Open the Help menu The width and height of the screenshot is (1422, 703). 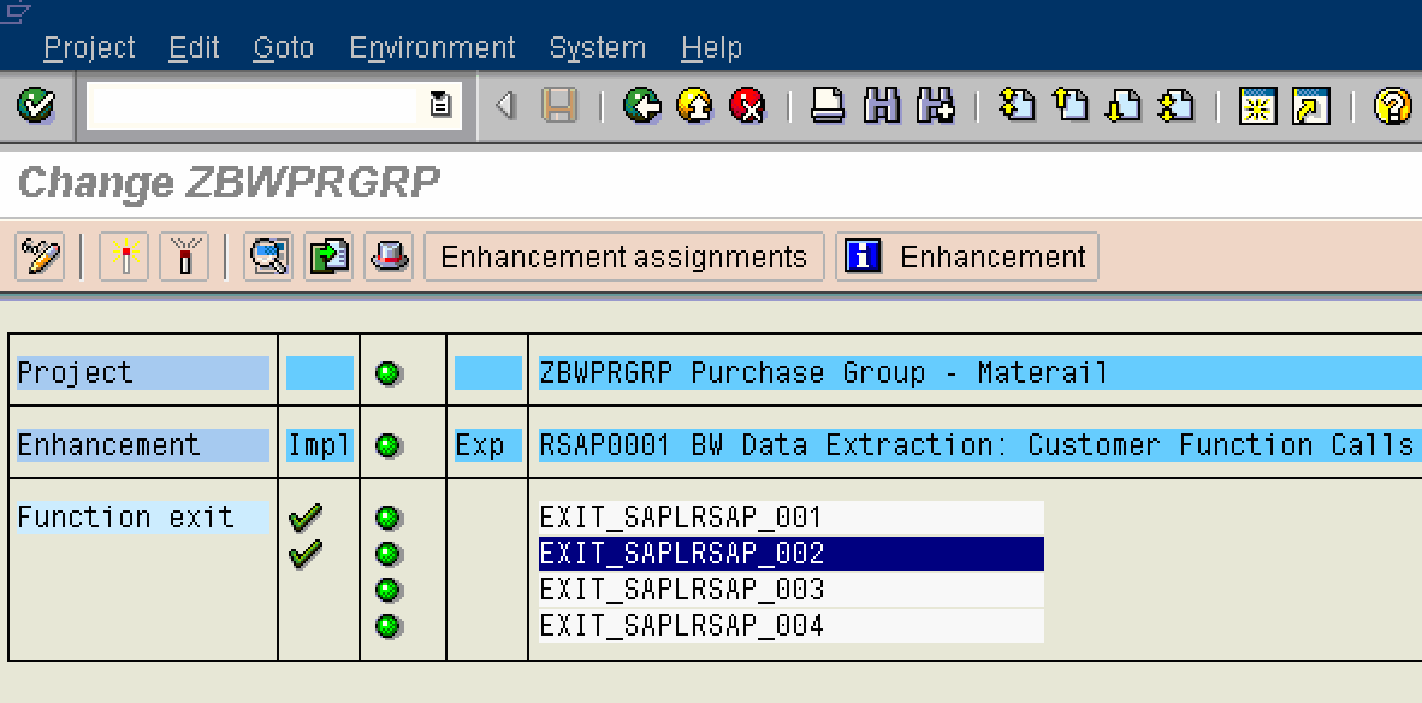(711, 48)
